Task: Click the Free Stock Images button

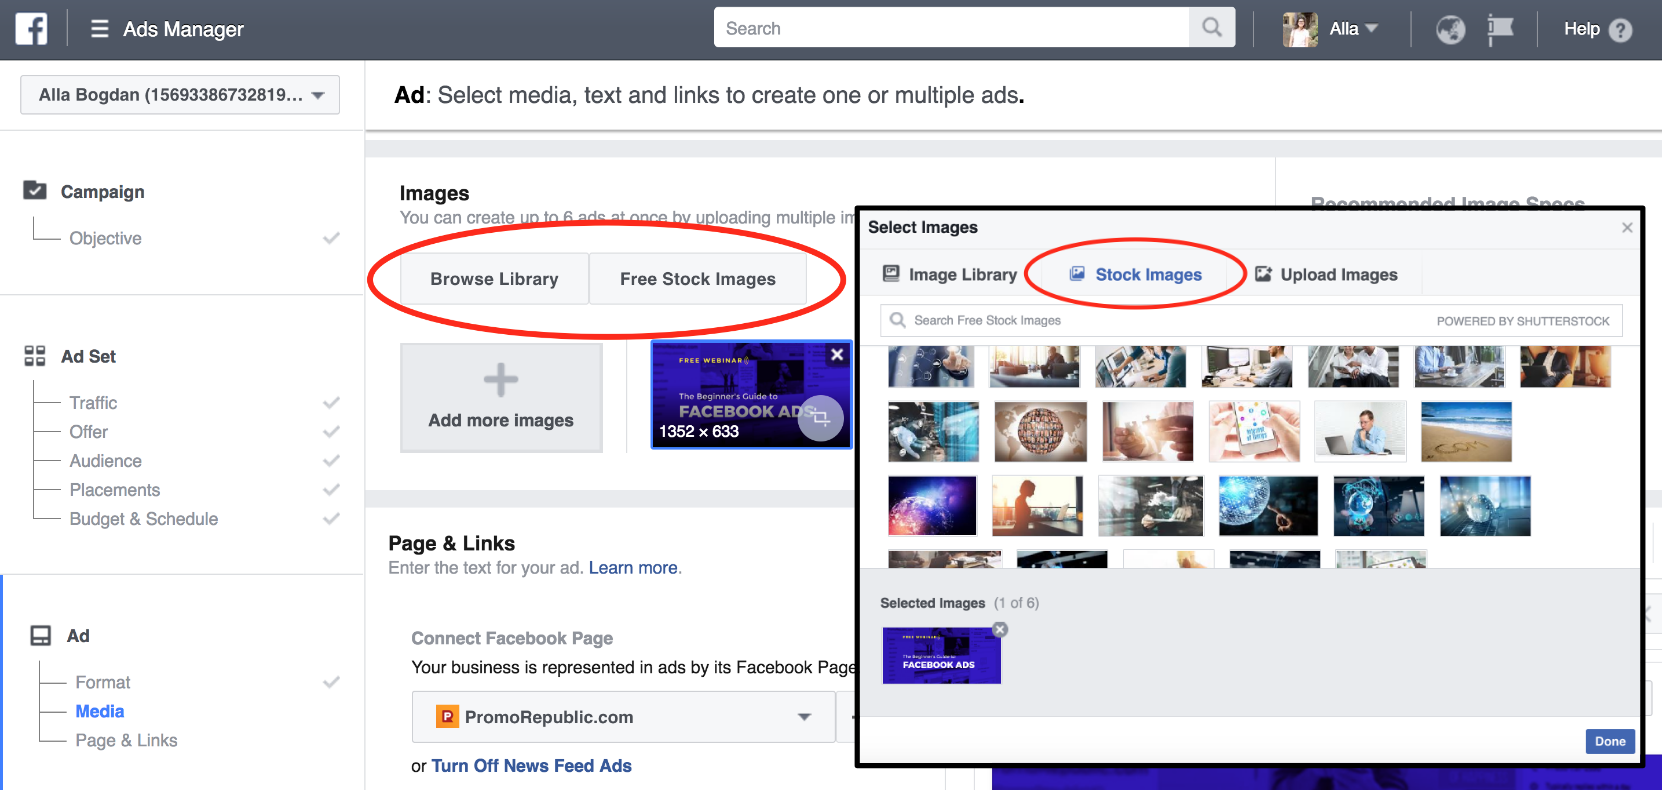Action: pos(698,279)
